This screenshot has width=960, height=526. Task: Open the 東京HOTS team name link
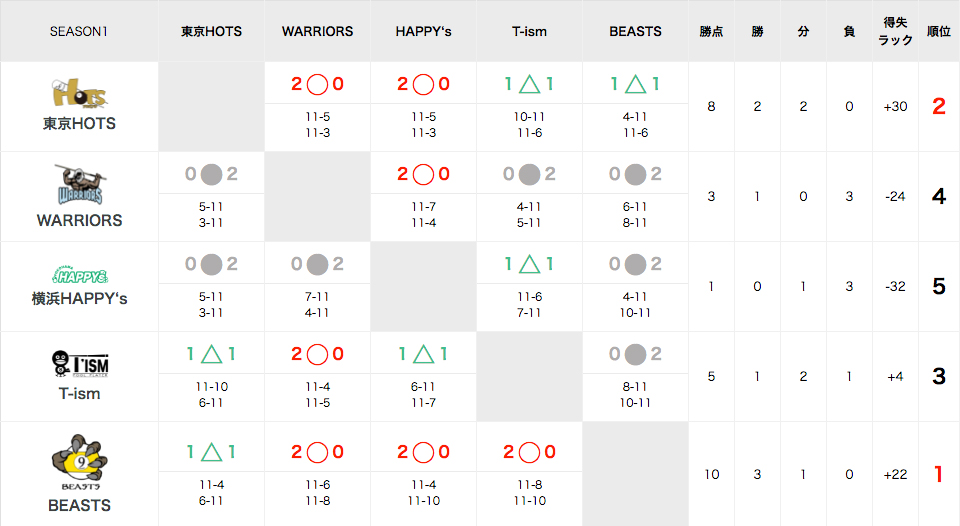click(79, 124)
